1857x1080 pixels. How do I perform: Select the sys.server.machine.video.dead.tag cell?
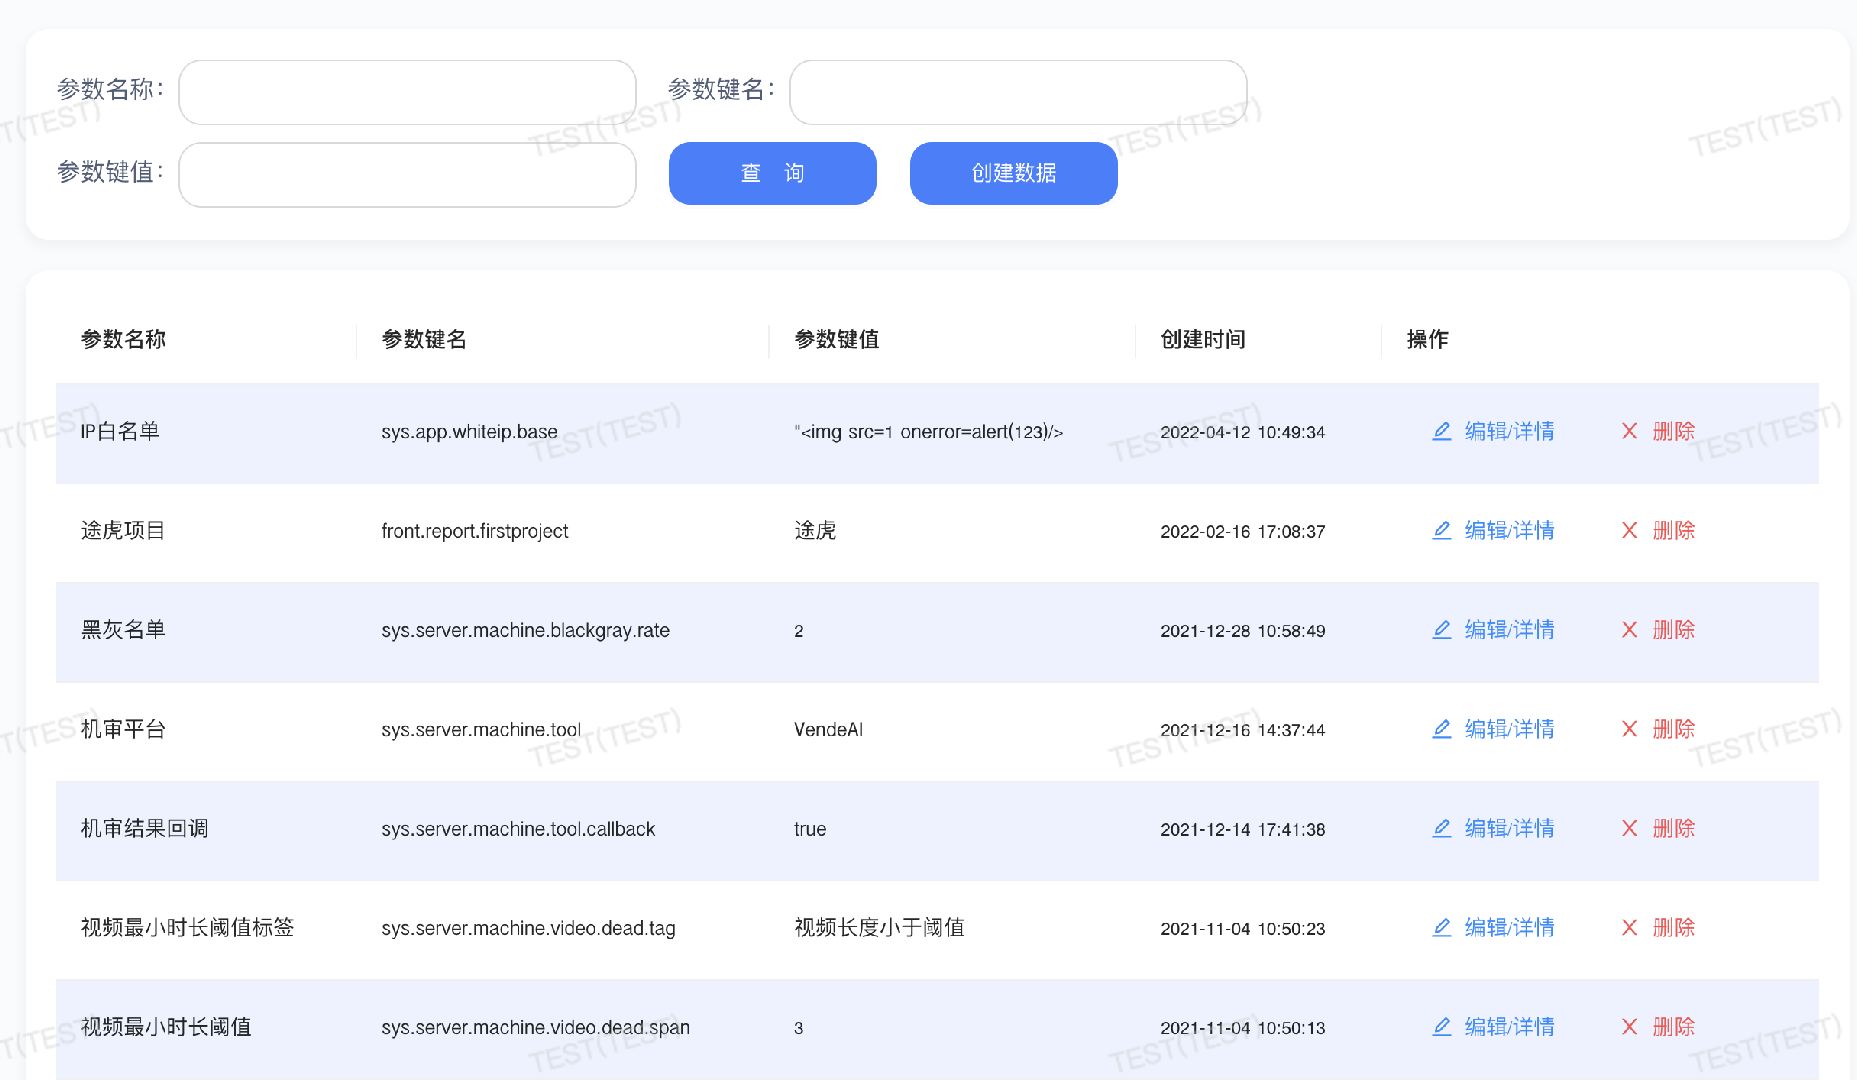pyautogui.click(x=528, y=928)
